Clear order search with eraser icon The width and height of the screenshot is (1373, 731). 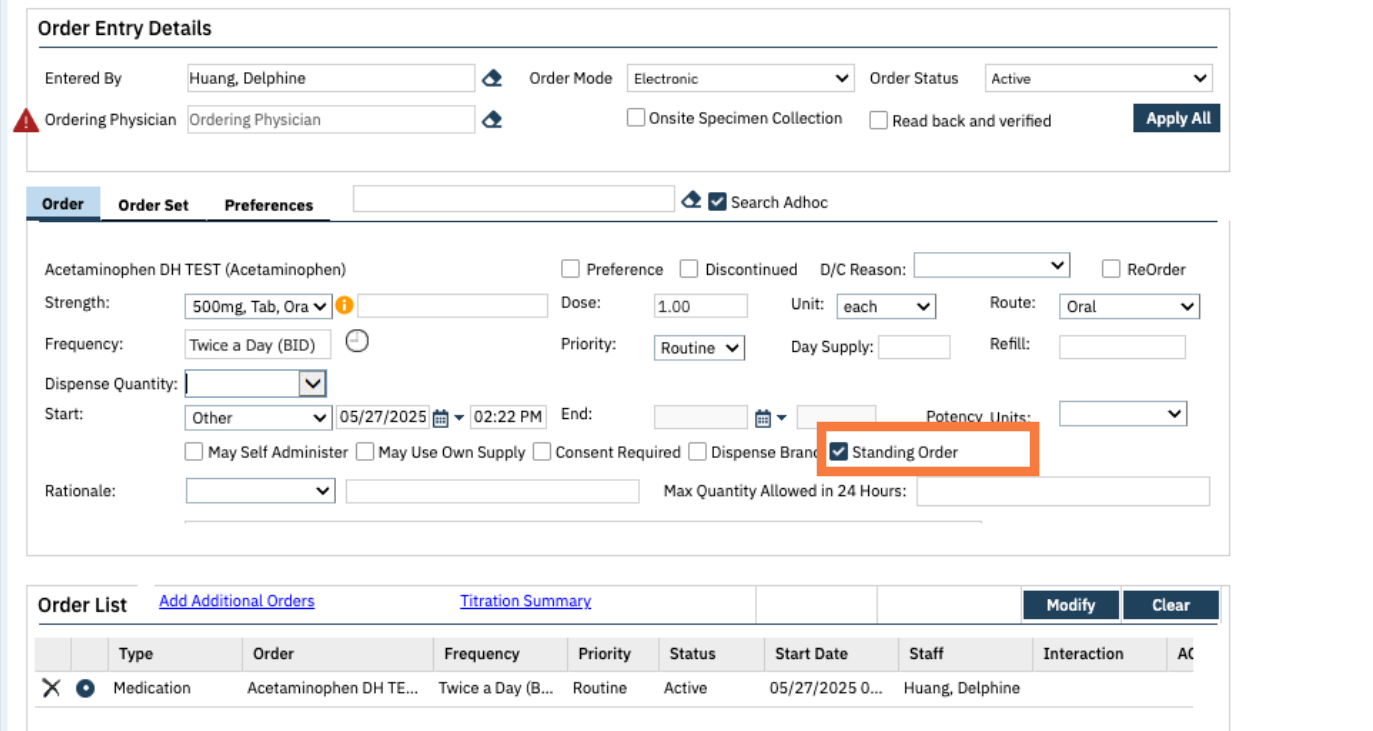691,201
